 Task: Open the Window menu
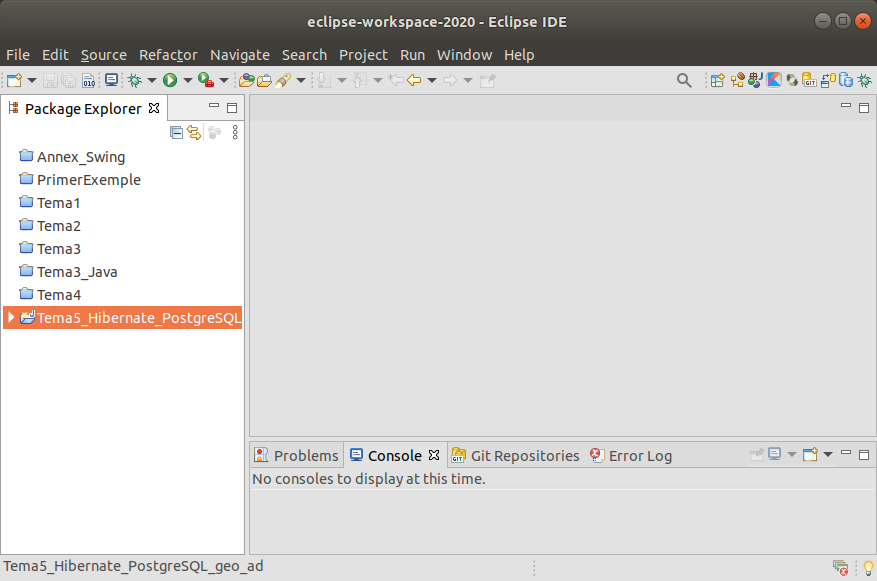tap(464, 55)
